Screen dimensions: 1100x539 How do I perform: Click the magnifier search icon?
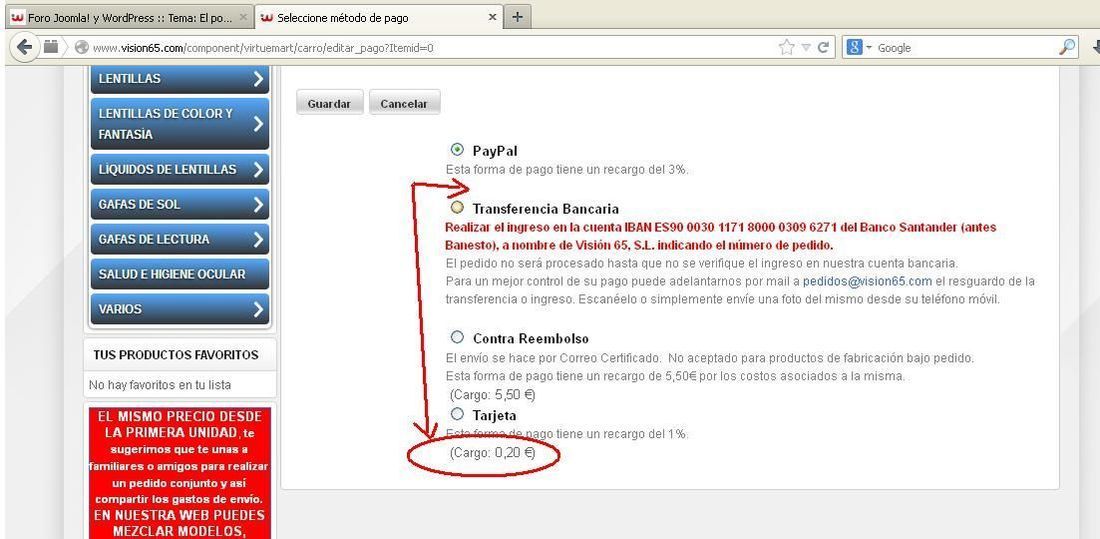1066,48
